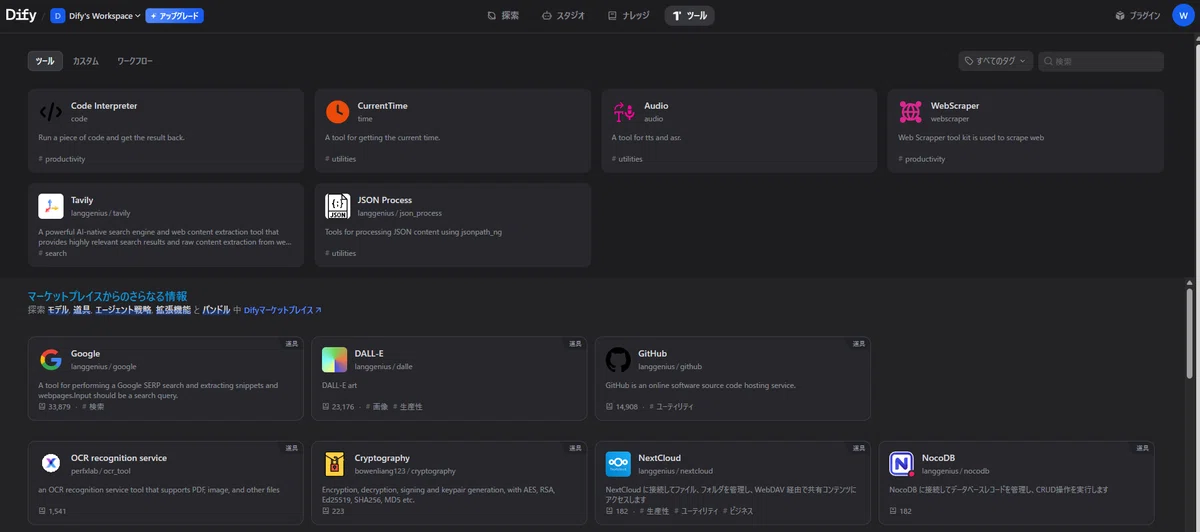Click the Tavily tool icon
The width and height of the screenshot is (1200, 532).
click(x=51, y=206)
